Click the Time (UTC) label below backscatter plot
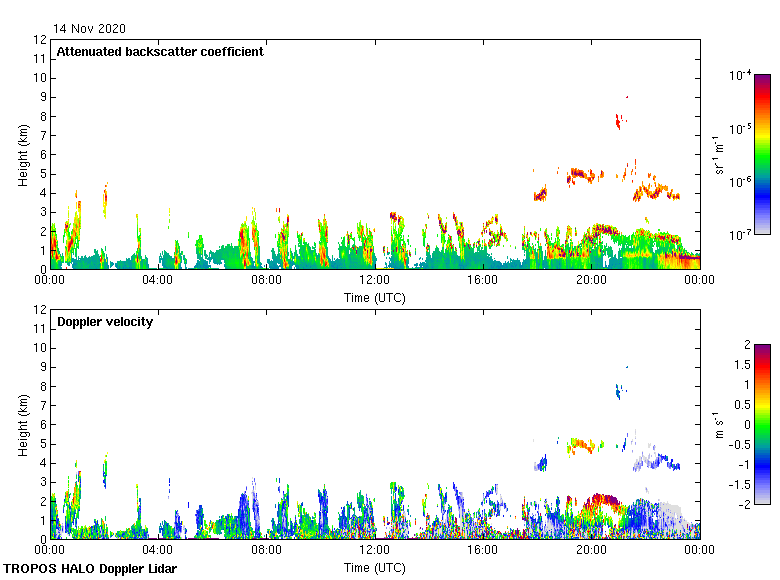Image resolution: width=780 pixels, height=580 pixels. [x=374, y=297]
